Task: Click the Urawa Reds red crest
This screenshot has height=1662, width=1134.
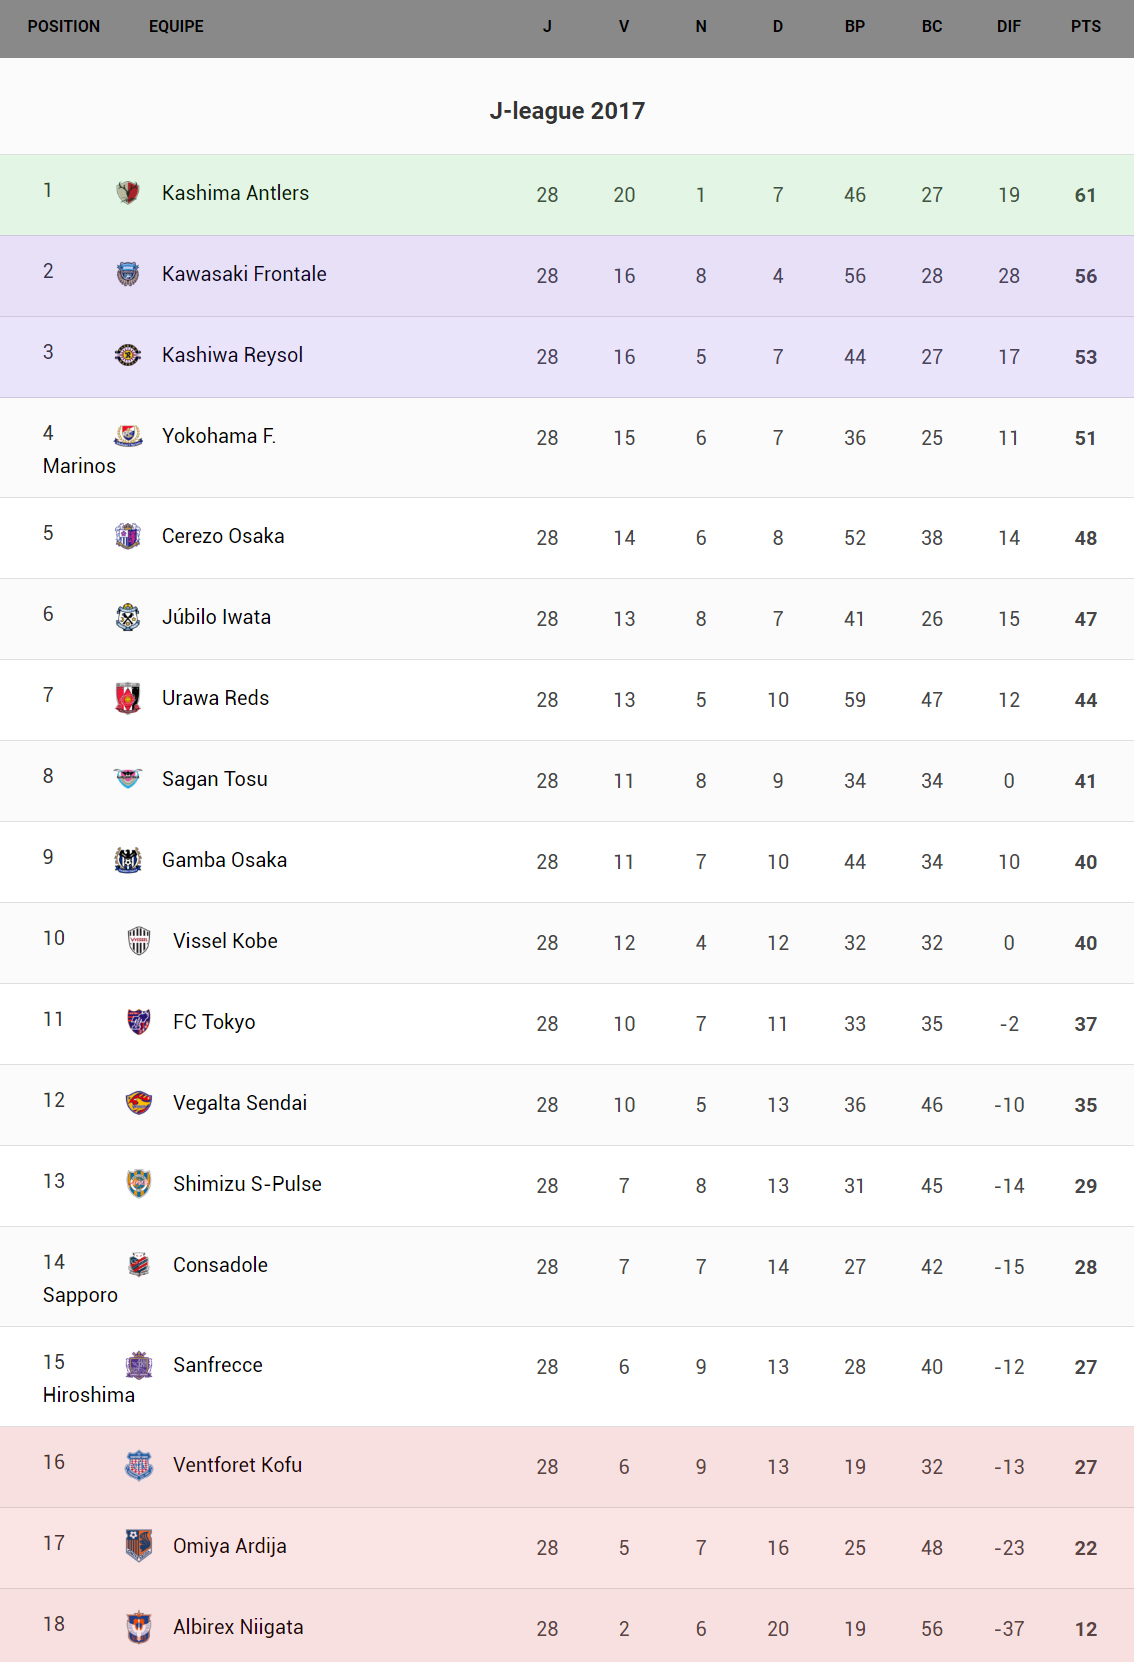Action: tap(128, 697)
